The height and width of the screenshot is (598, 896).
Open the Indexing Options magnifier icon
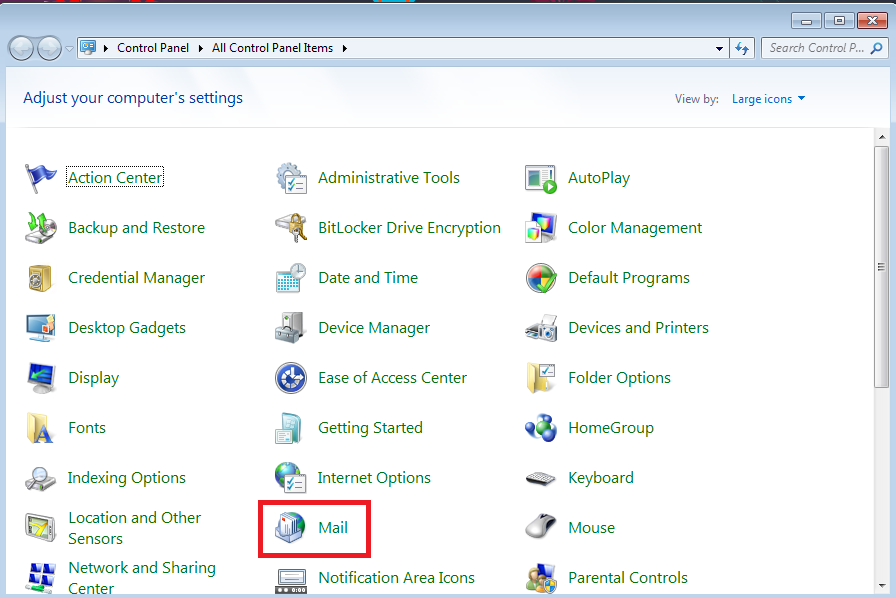pos(40,479)
